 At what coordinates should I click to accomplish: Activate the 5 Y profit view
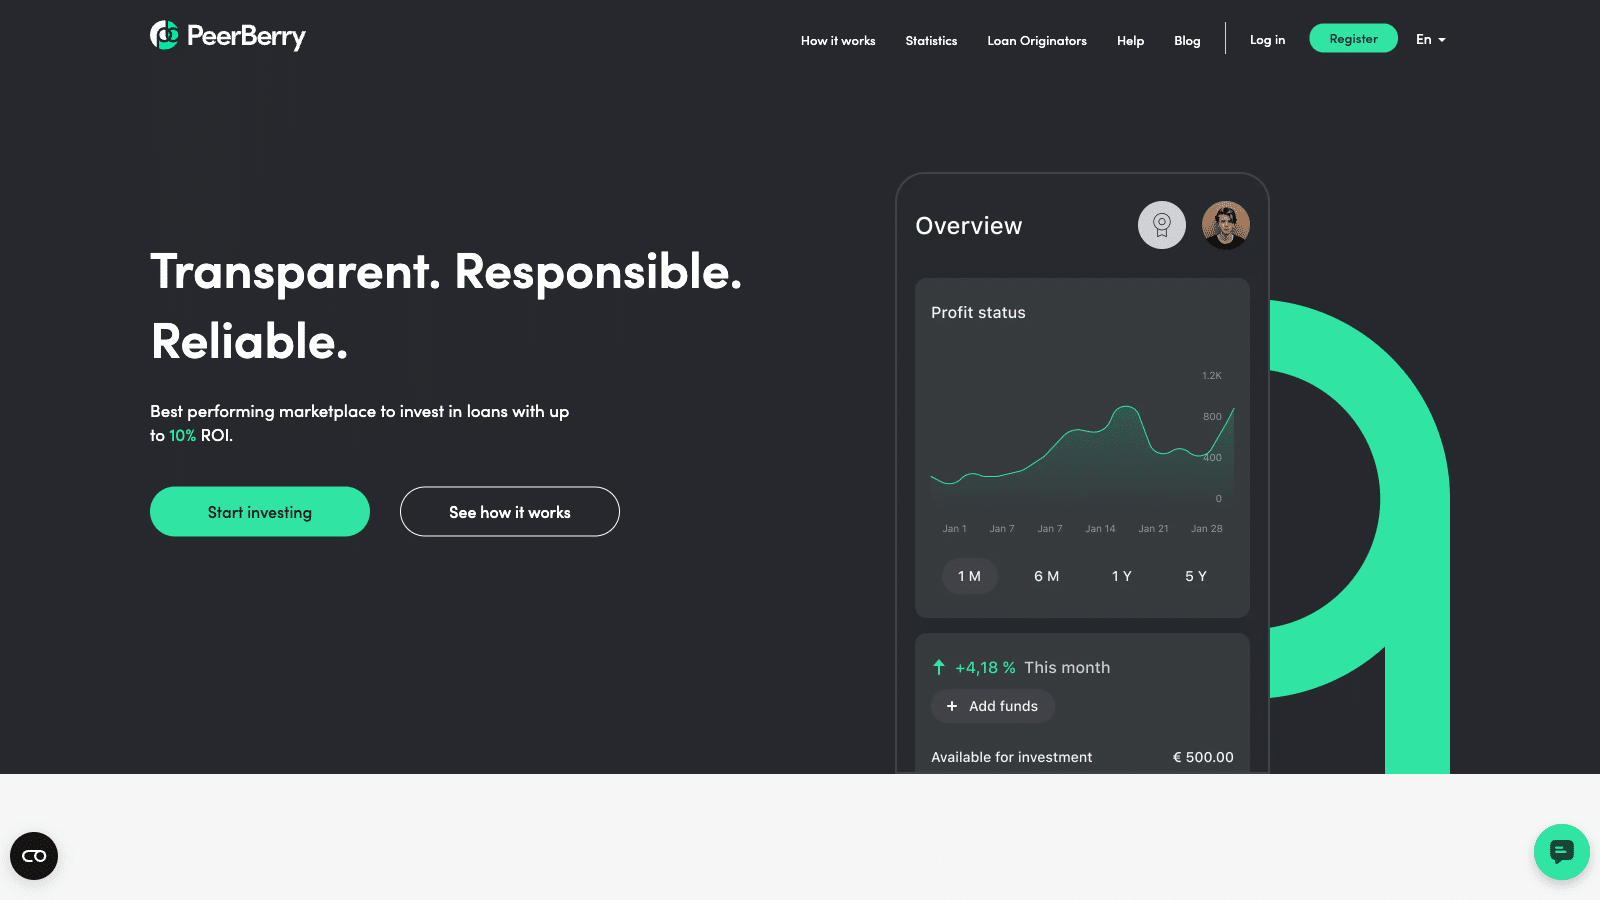[1195, 576]
